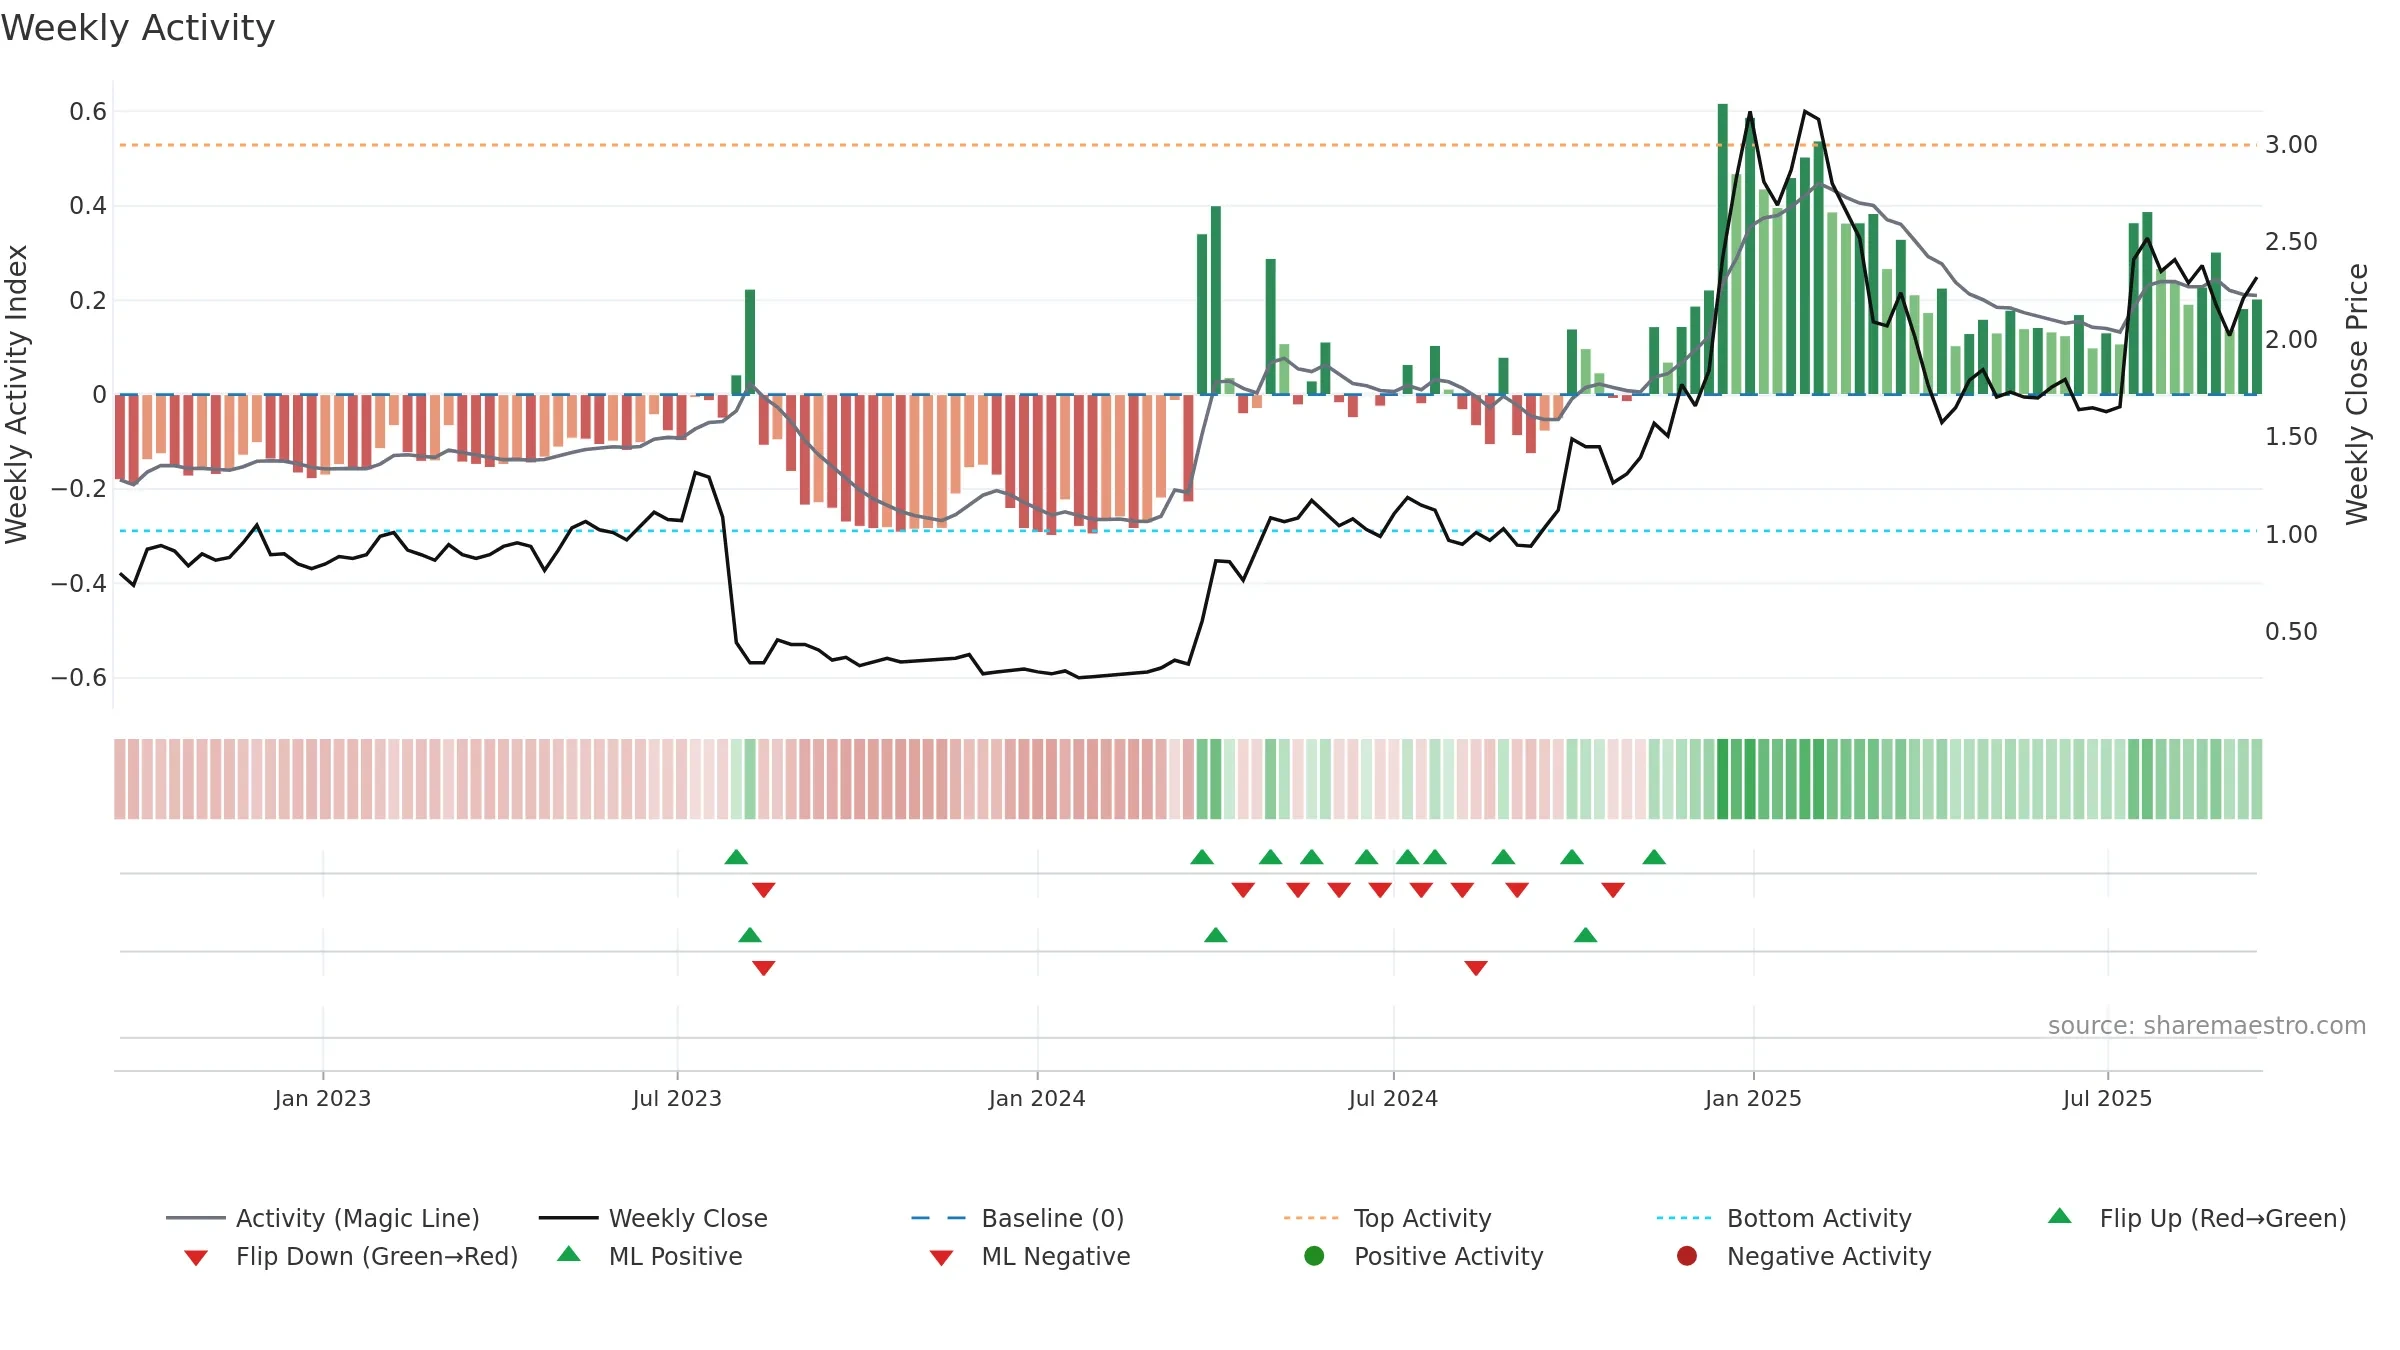The image size is (2400, 1350).
Task: Click the Jan 2023 x-axis label
Action: tap(323, 1099)
